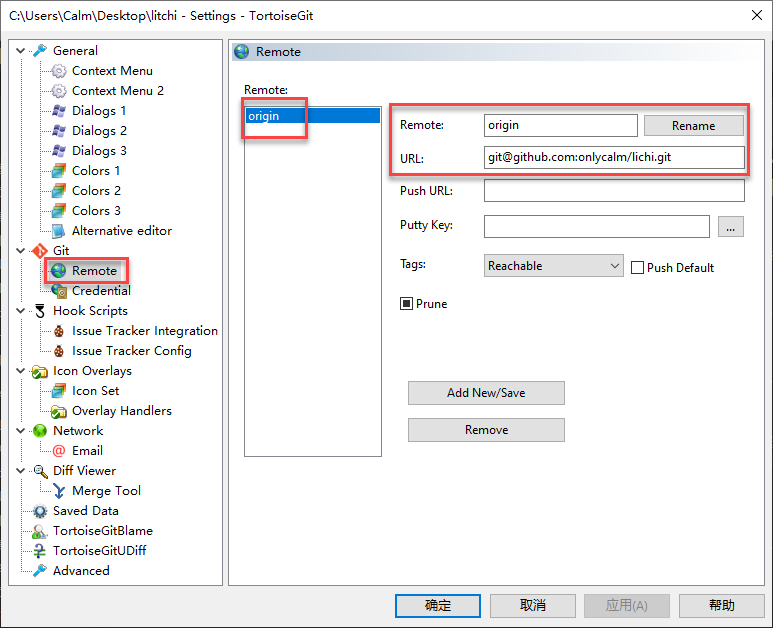This screenshot has width=773, height=628.
Task: Select Issue Tracker Config page
Action: coord(132,351)
